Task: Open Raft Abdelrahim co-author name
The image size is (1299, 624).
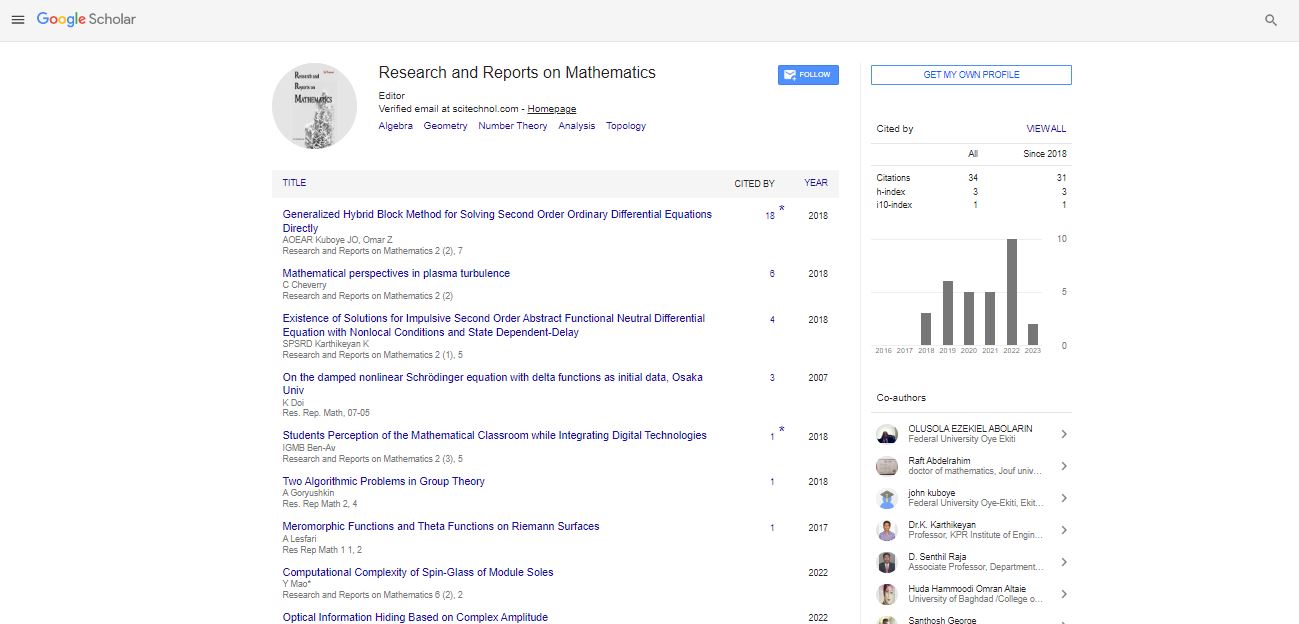Action: pos(939,461)
